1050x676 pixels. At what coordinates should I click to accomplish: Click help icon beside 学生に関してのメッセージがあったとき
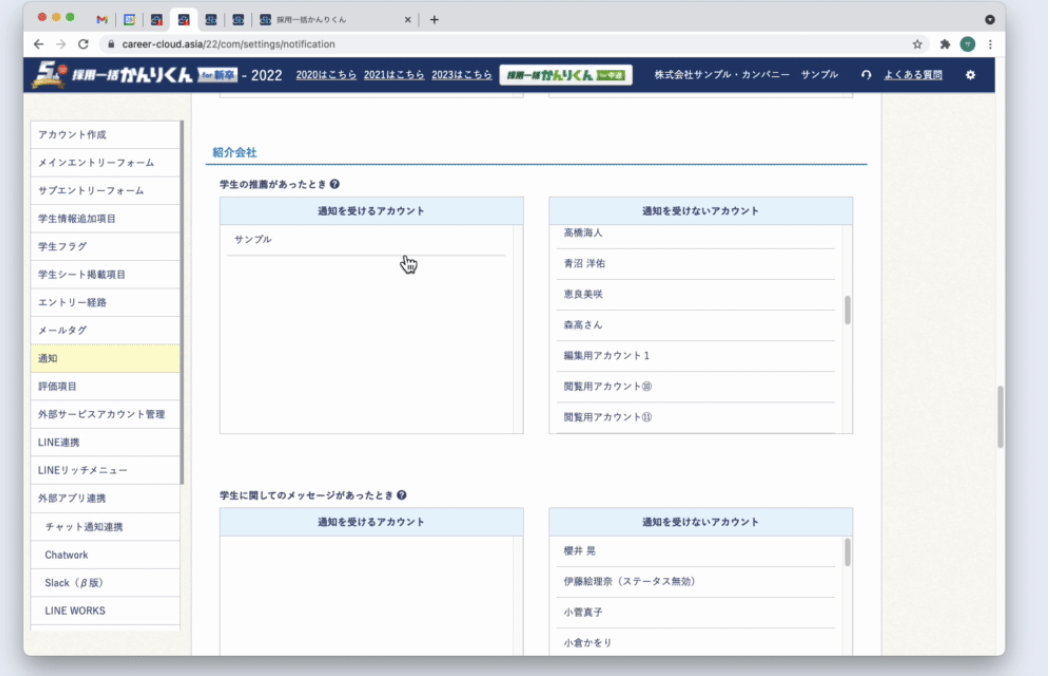pos(401,495)
